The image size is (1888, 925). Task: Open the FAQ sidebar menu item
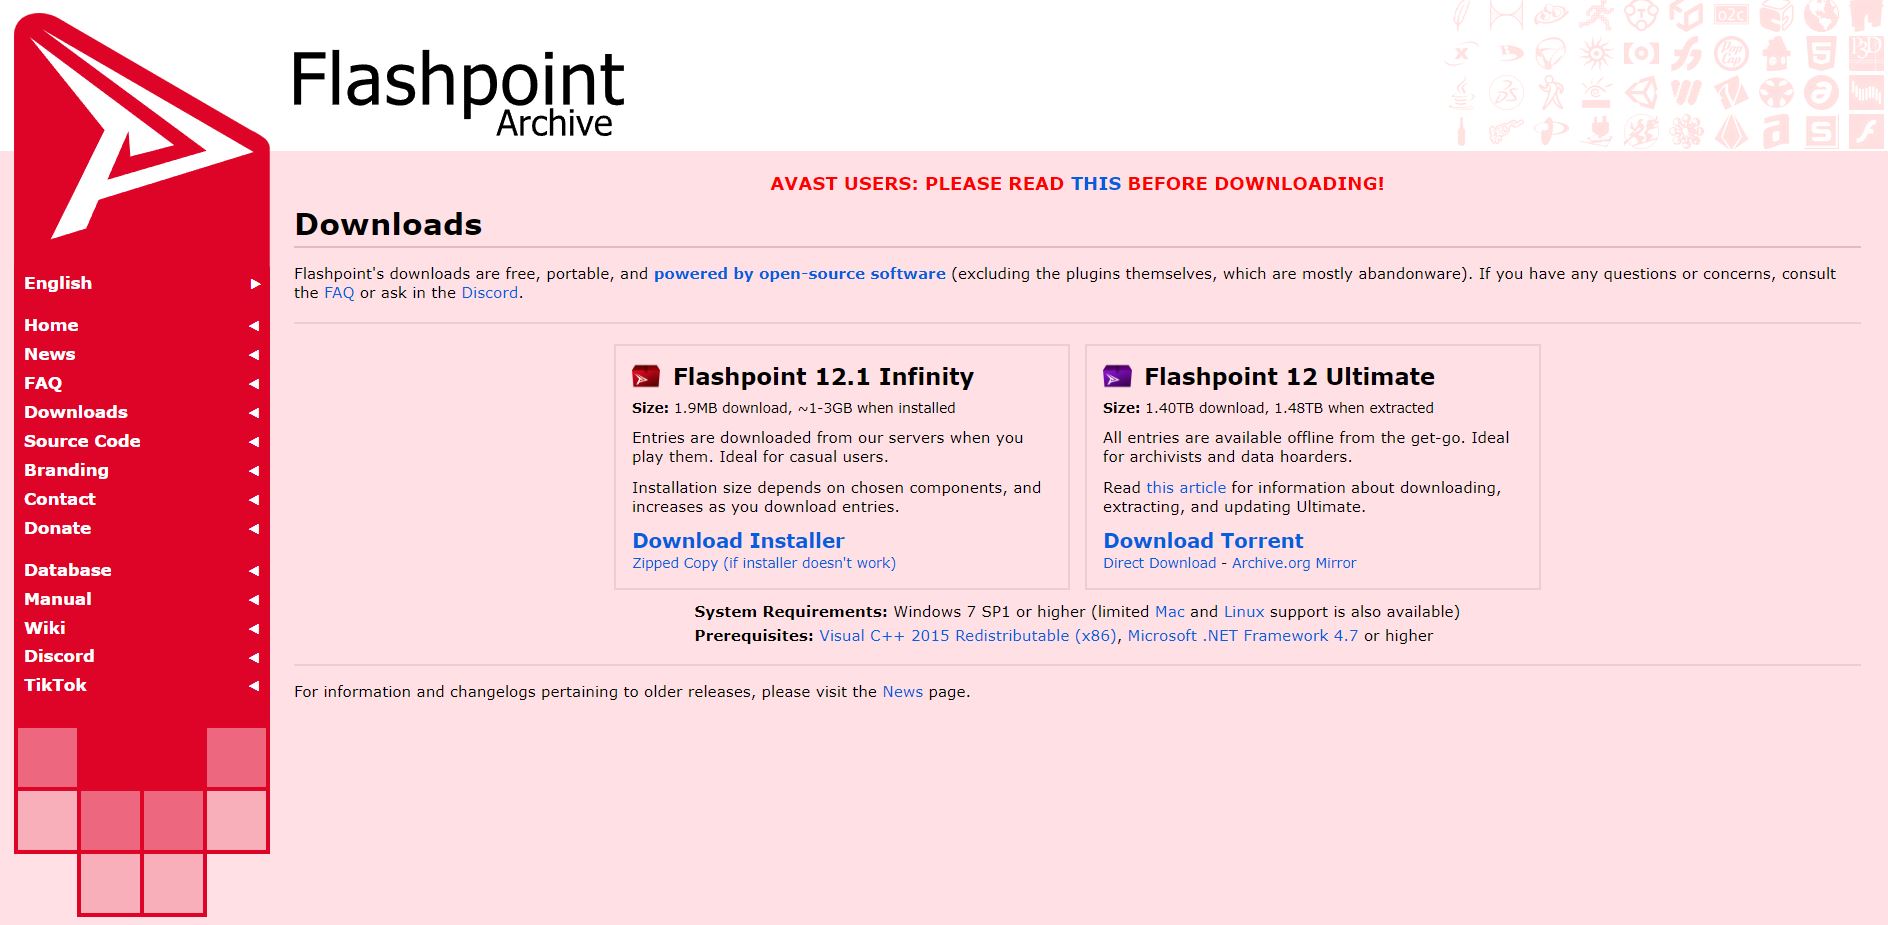coord(43,383)
